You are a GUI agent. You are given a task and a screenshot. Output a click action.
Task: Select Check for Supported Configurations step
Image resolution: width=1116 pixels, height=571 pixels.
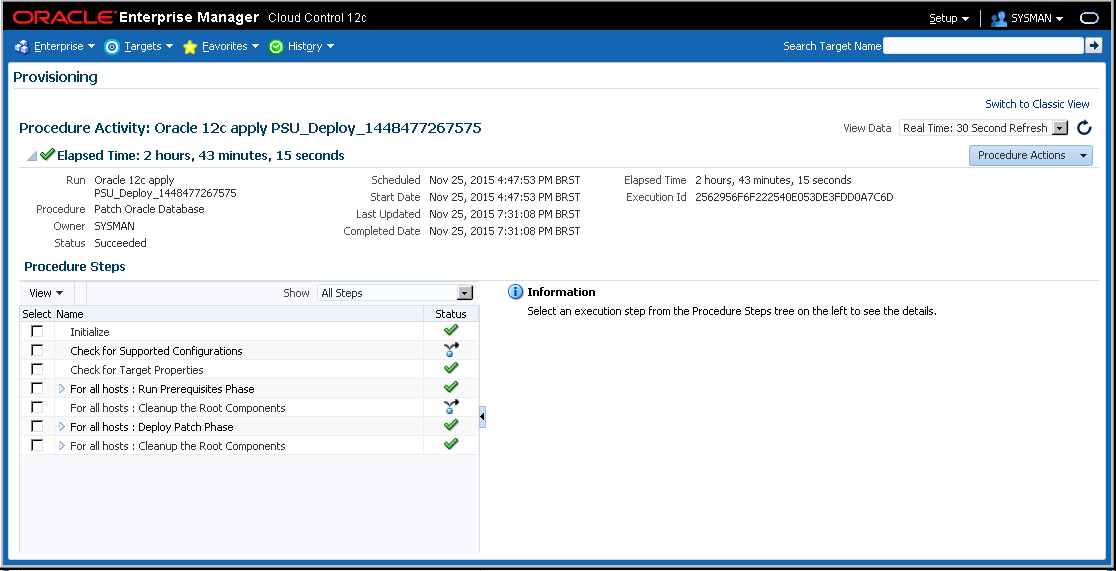156,351
